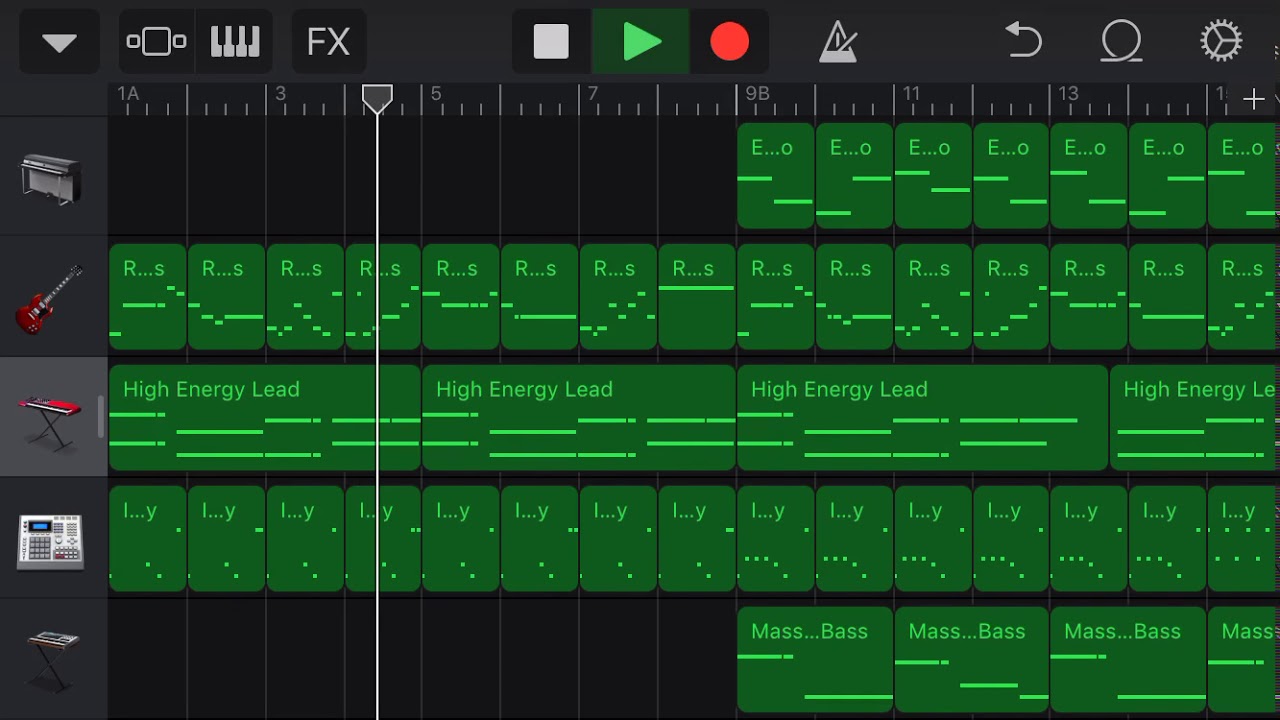Open the Loop Browser
The height and width of the screenshot is (720, 1280).
pyautogui.click(x=1121, y=42)
